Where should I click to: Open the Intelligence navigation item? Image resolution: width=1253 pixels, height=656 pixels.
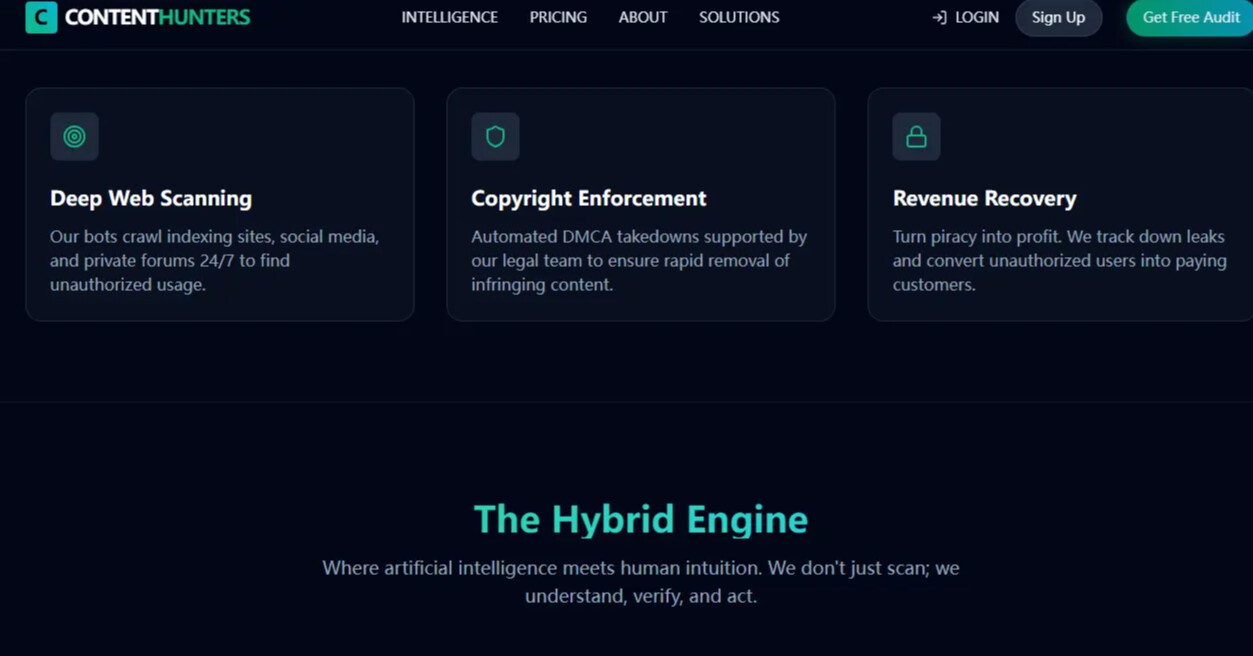click(449, 17)
